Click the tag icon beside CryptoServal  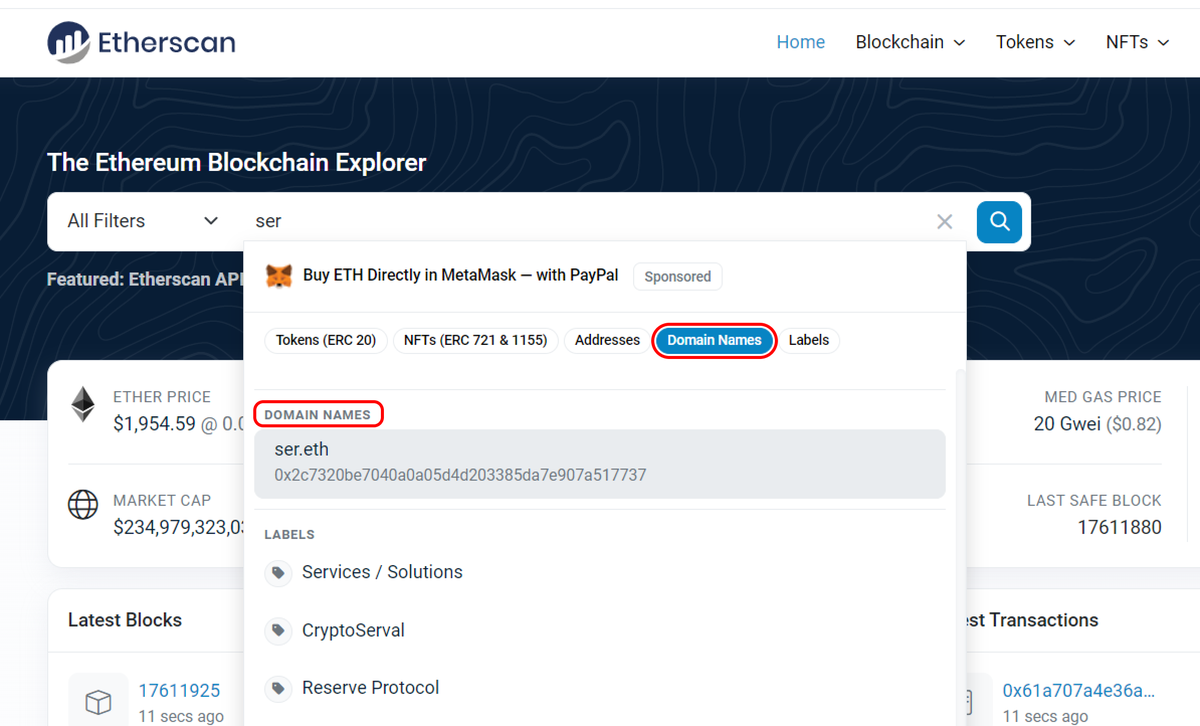tap(279, 630)
